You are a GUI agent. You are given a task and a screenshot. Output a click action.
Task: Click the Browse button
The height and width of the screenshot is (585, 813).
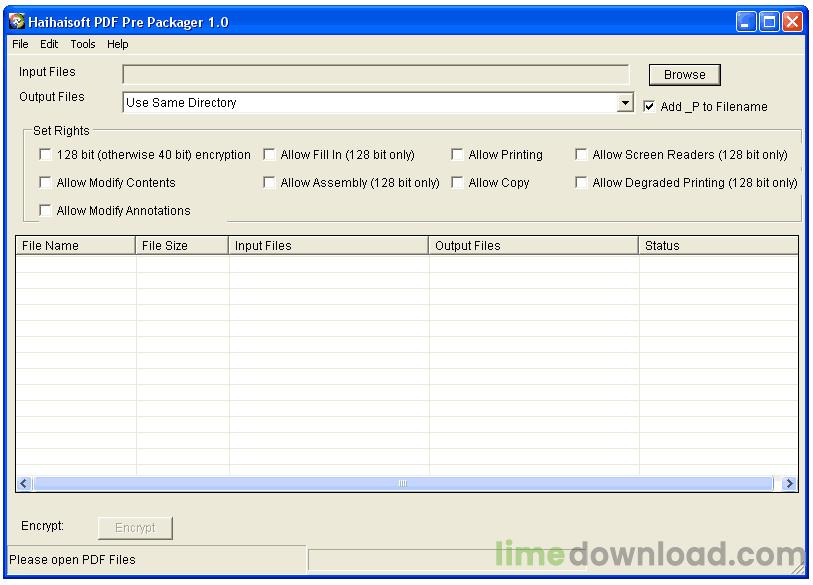[x=684, y=75]
